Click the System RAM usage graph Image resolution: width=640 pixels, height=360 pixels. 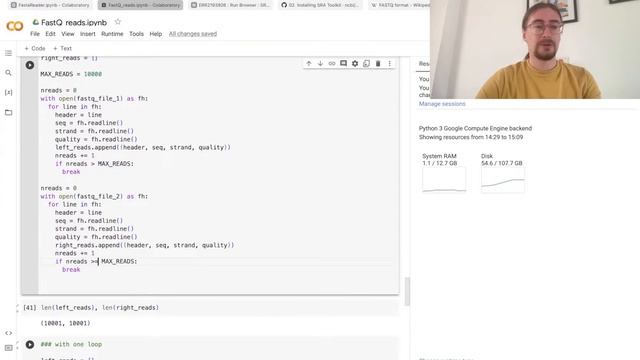[444, 180]
